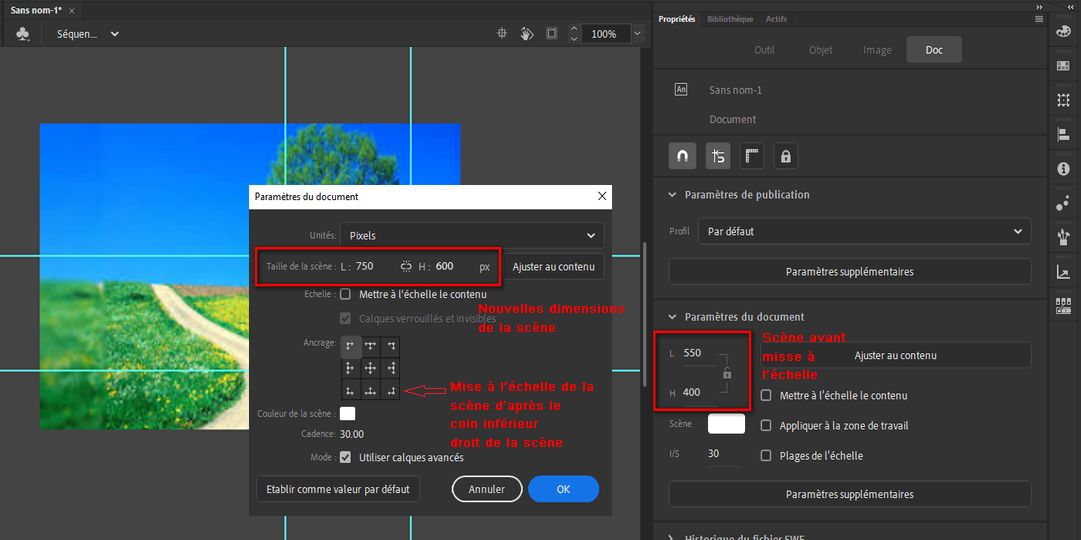
Task: Toggle the guides icon in Properties
Action: [x=718, y=157]
